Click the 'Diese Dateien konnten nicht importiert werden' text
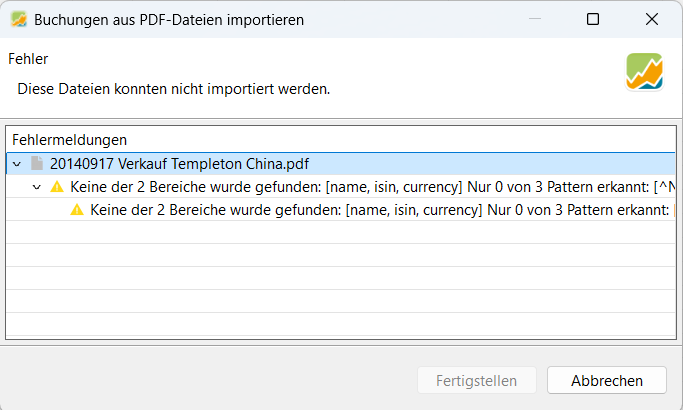The image size is (683, 410). [x=174, y=89]
